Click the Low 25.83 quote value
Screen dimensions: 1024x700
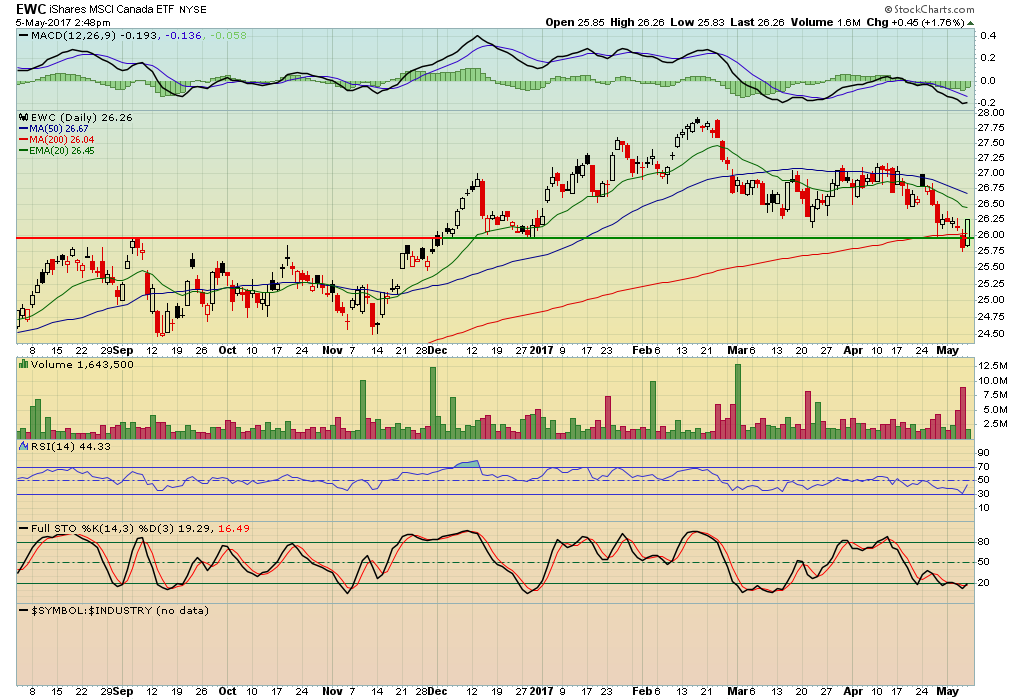[x=697, y=22]
